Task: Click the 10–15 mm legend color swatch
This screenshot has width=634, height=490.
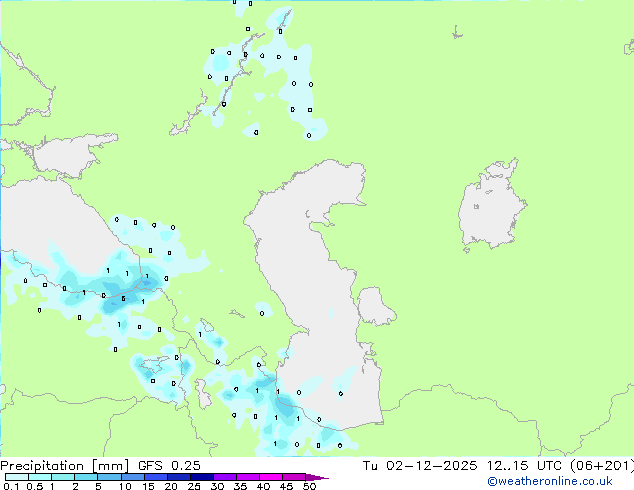Action: click(x=133, y=477)
